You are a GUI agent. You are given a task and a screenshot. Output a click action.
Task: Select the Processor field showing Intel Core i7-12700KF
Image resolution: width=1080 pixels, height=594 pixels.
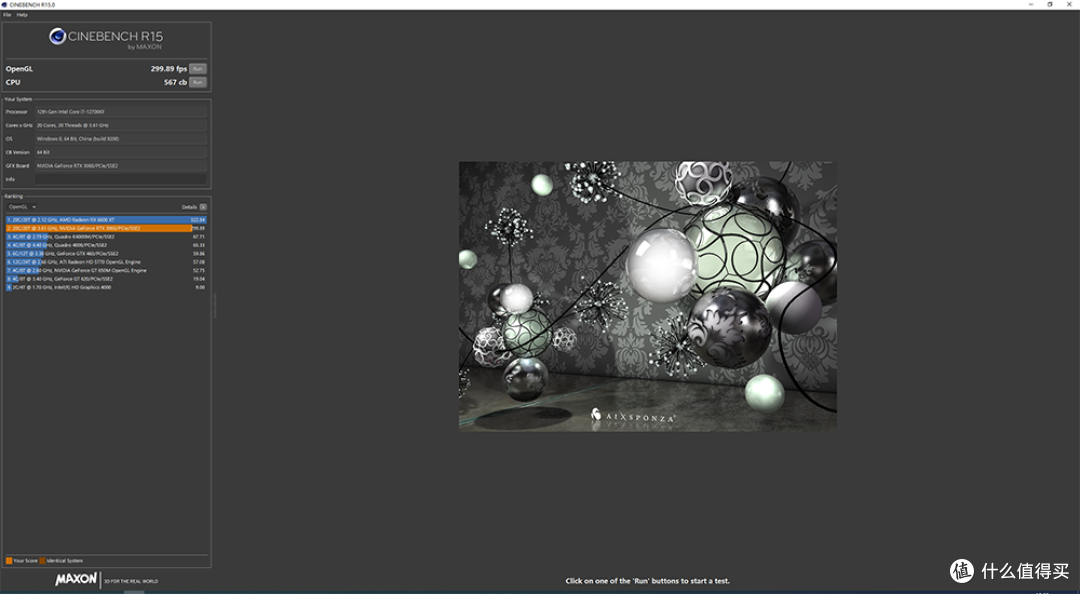coord(121,112)
